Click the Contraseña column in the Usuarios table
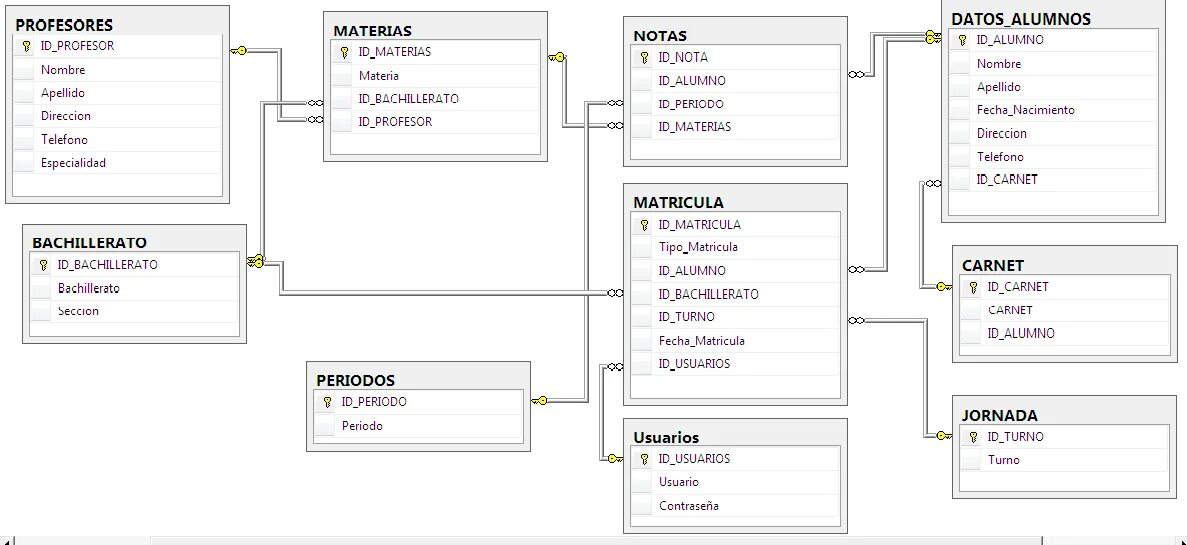The height and width of the screenshot is (545, 1187). click(735, 506)
